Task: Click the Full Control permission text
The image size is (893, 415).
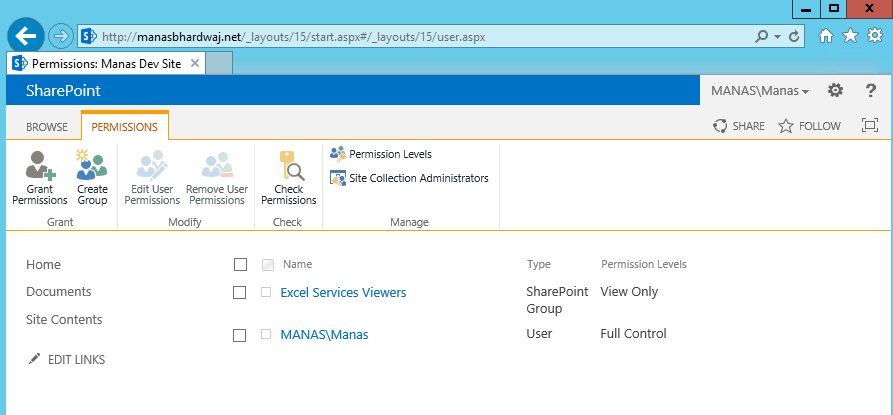Action: 633,334
